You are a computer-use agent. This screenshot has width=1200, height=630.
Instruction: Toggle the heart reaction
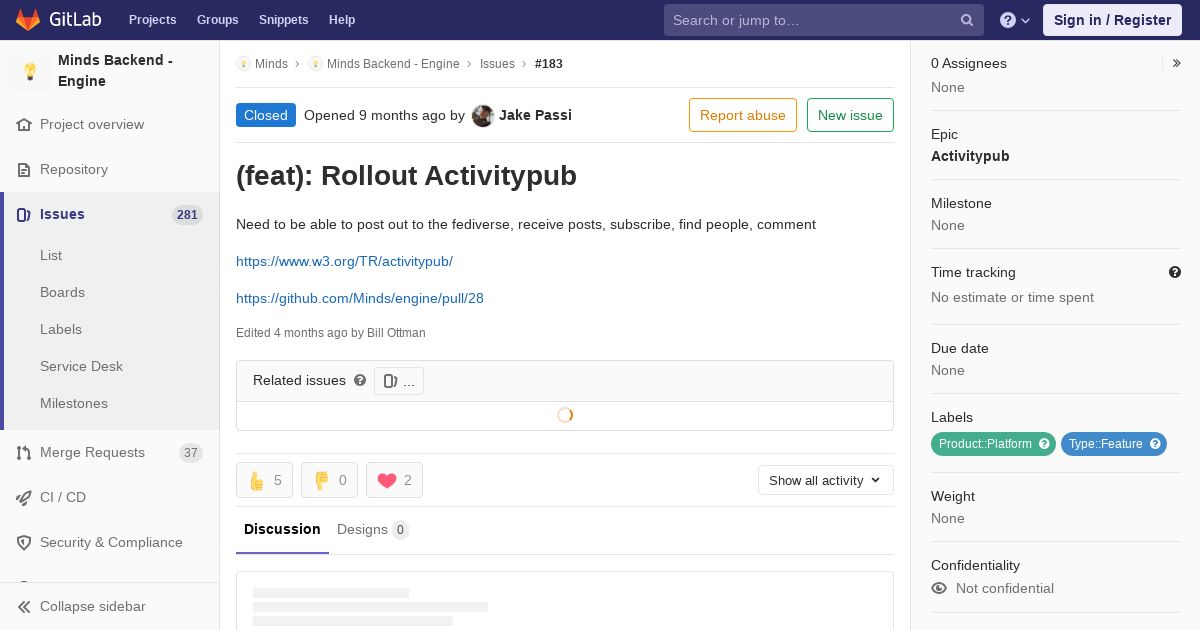coord(394,480)
